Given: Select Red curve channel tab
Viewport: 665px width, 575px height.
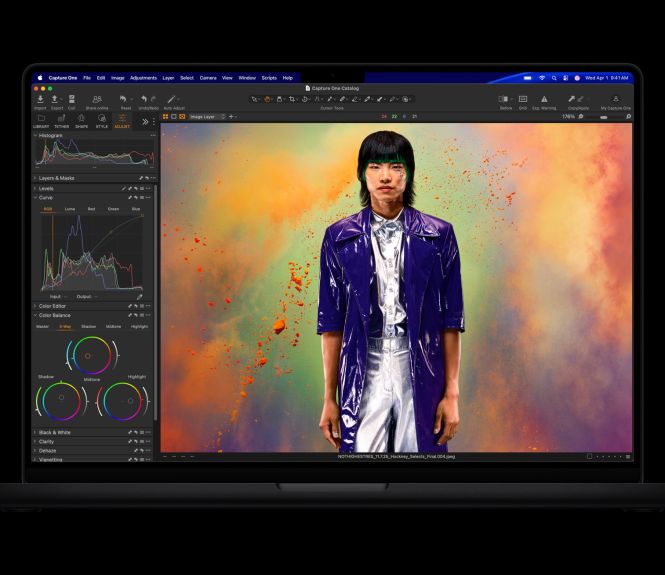Looking at the screenshot, I should pos(91,209).
